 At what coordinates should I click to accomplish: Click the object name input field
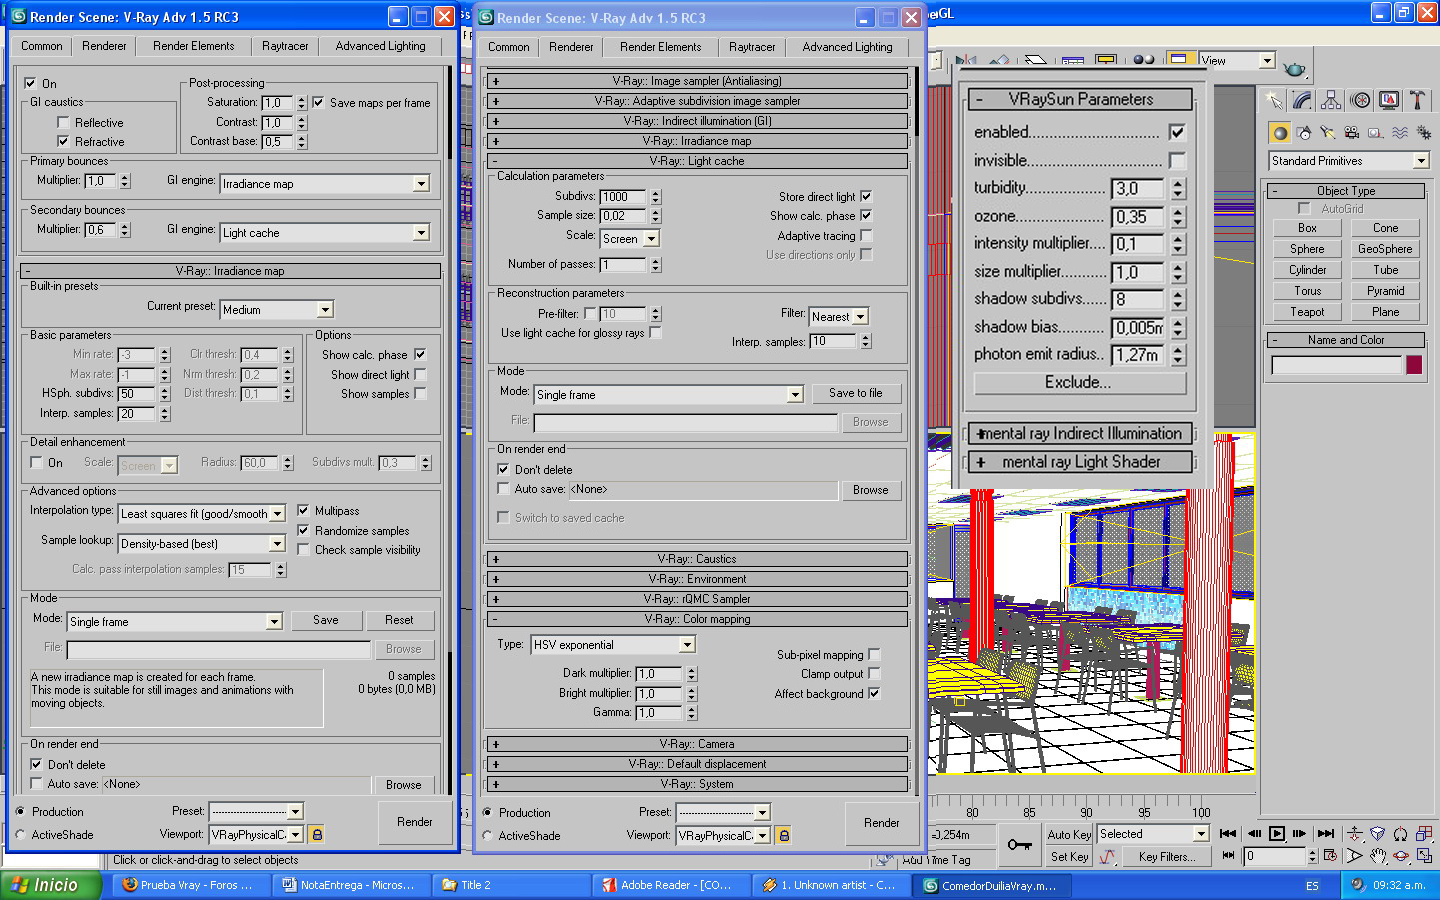pyautogui.click(x=1337, y=365)
